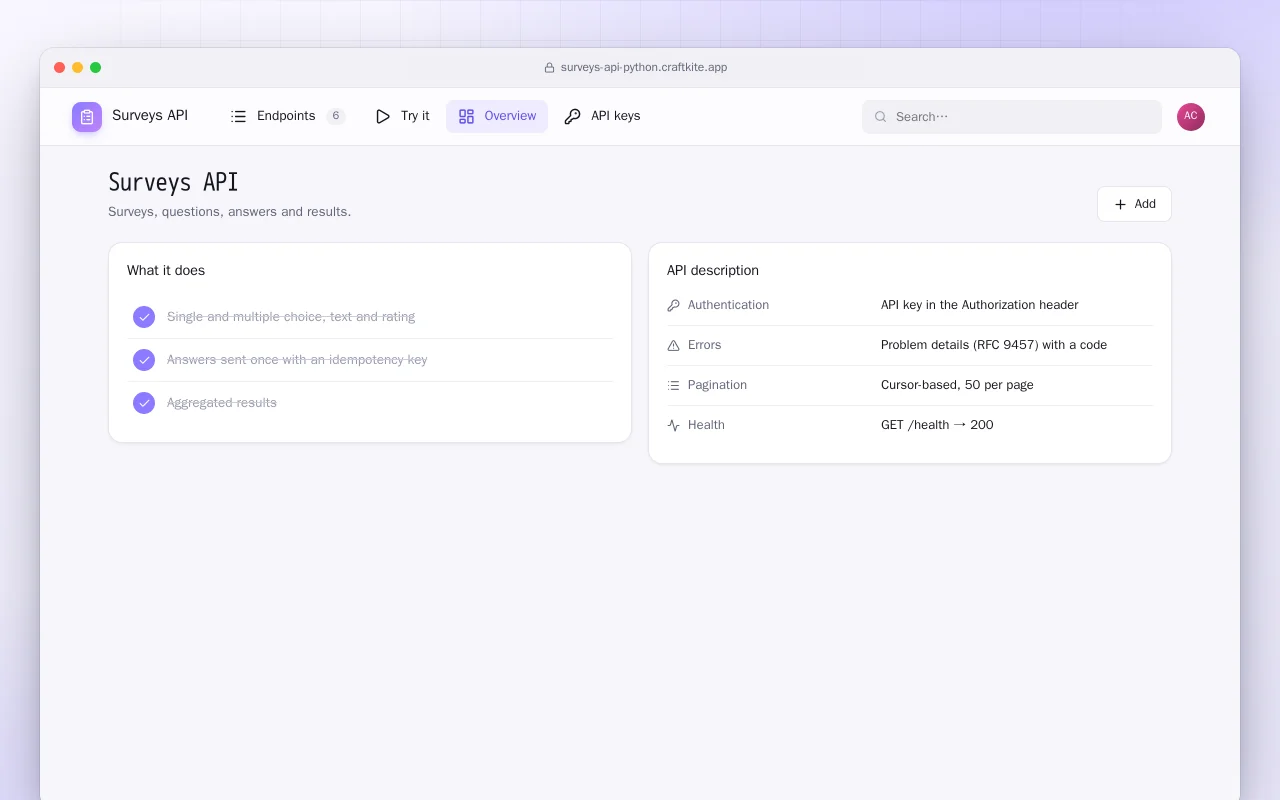Viewport: 1280px width, 800px height.
Task: Click 'Cursor-based, 50 per page' value
Action: click(957, 385)
